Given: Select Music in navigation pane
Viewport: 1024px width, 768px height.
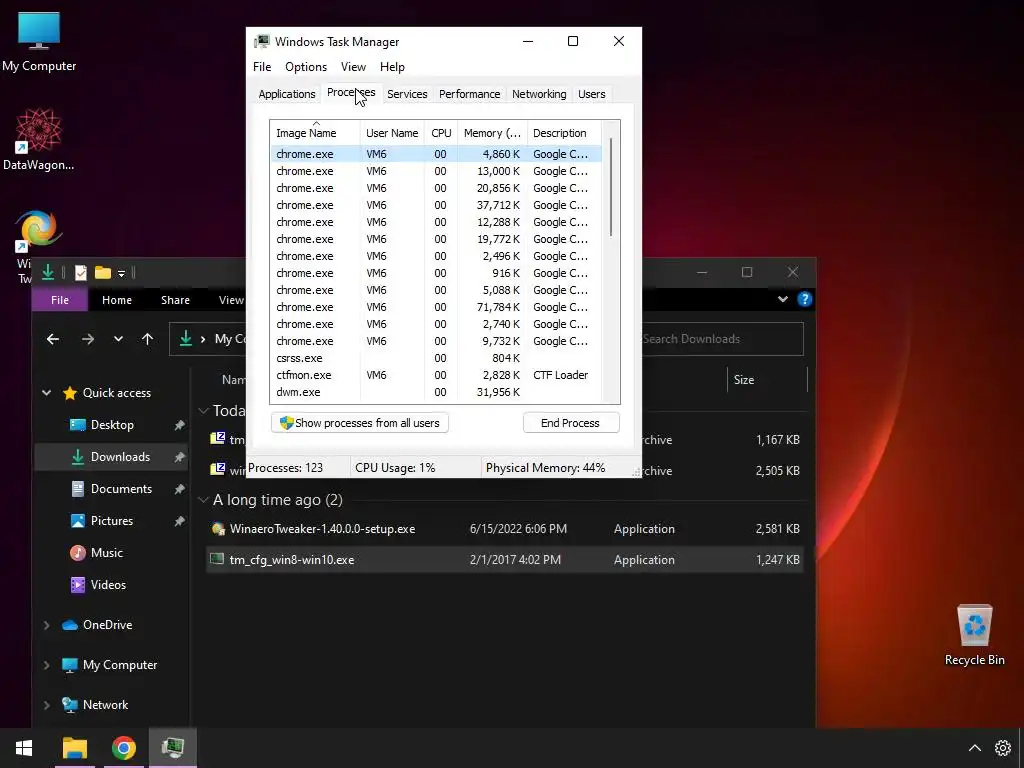Looking at the screenshot, I should tap(106, 552).
